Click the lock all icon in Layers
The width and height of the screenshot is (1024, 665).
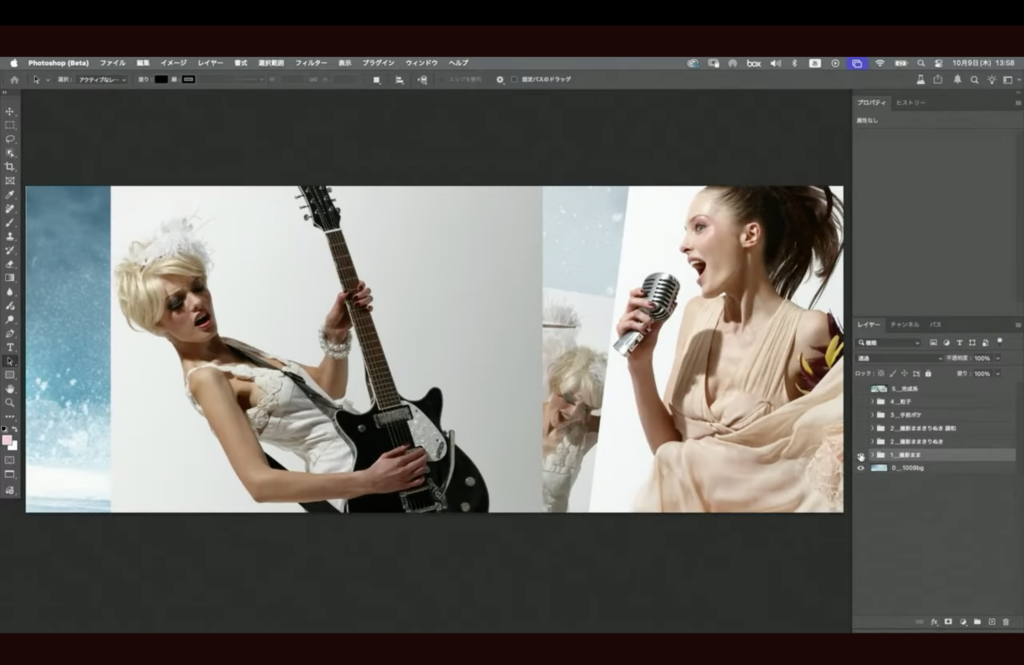click(x=928, y=373)
